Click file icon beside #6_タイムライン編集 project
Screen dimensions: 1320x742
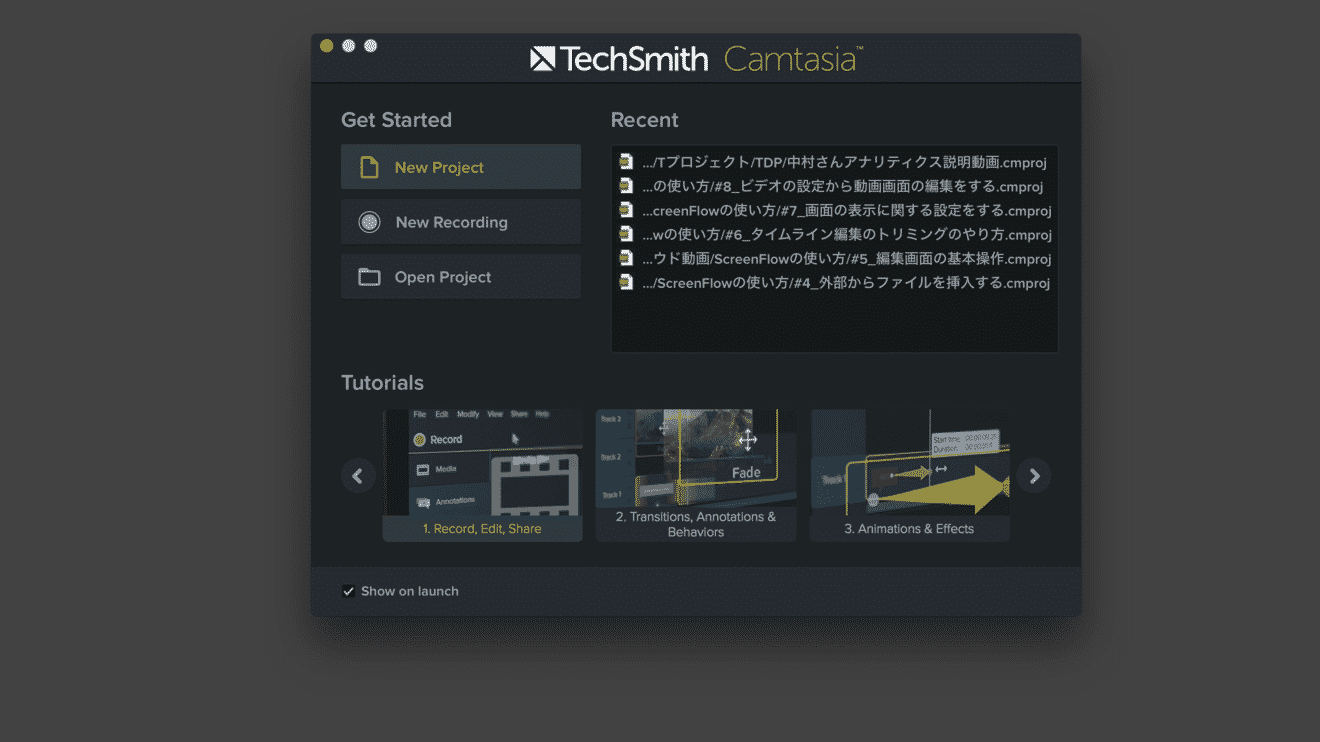(x=626, y=233)
